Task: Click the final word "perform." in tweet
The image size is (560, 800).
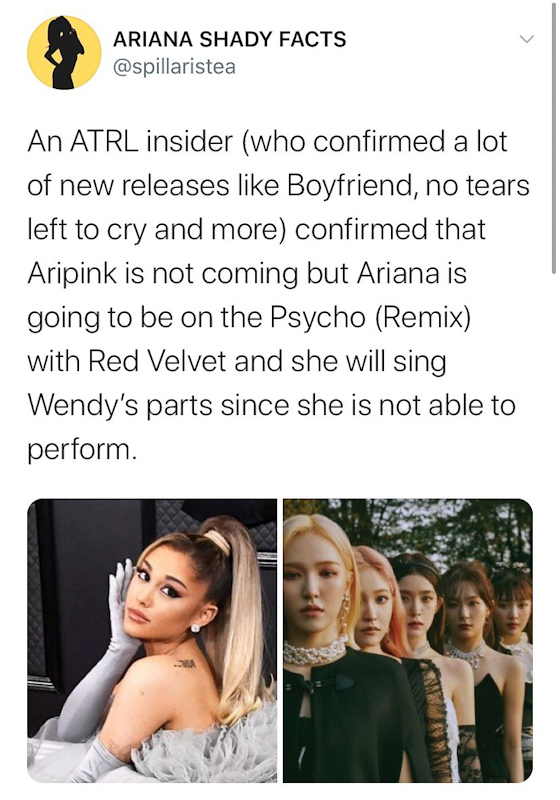Action: pyautogui.click(x=82, y=451)
